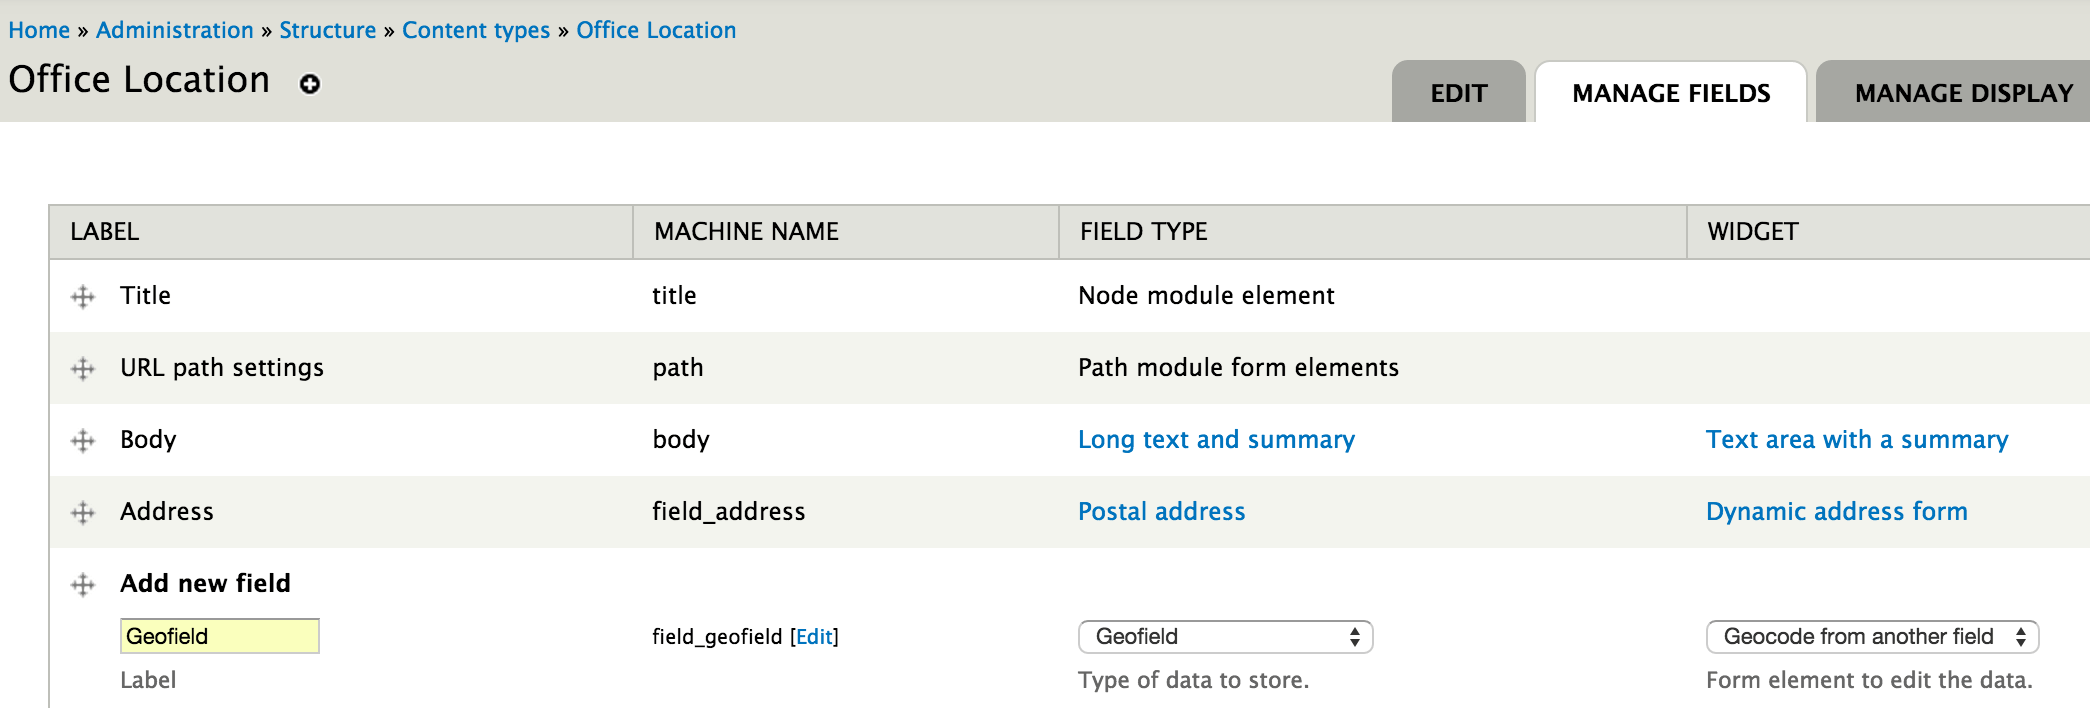The height and width of the screenshot is (708, 2090).
Task: Click the drag handle for Title row
Action: (x=83, y=297)
